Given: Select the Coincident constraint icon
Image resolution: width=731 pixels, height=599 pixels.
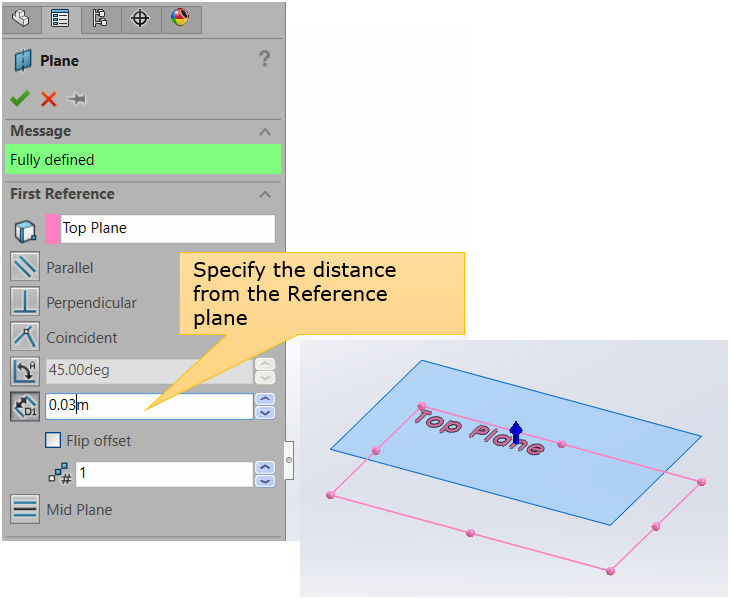Looking at the screenshot, I should pos(25,336).
